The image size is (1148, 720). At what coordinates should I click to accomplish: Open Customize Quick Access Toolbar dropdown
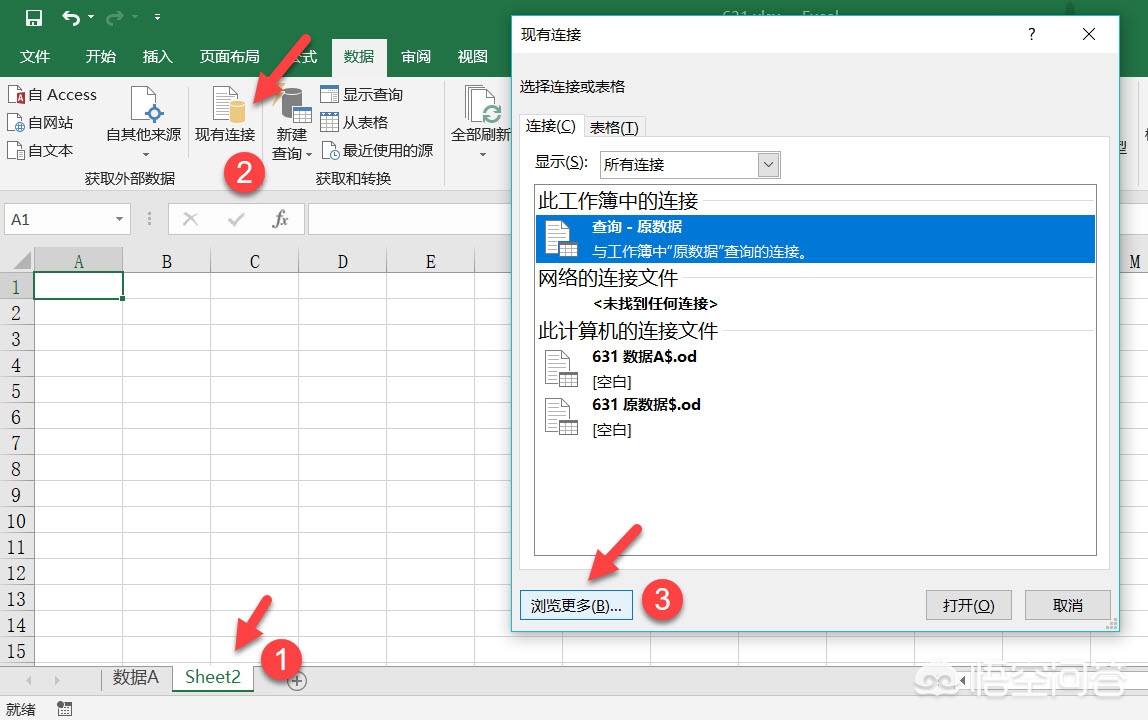point(157,17)
